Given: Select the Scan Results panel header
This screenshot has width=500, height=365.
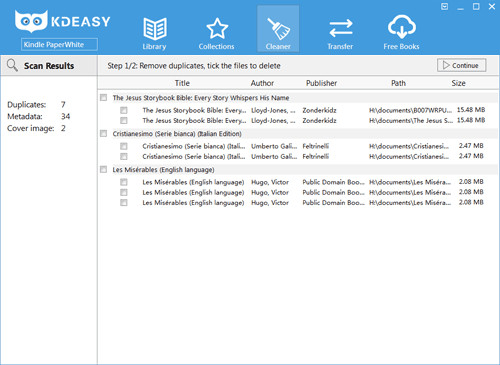Looking at the screenshot, I should coord(49,66).
